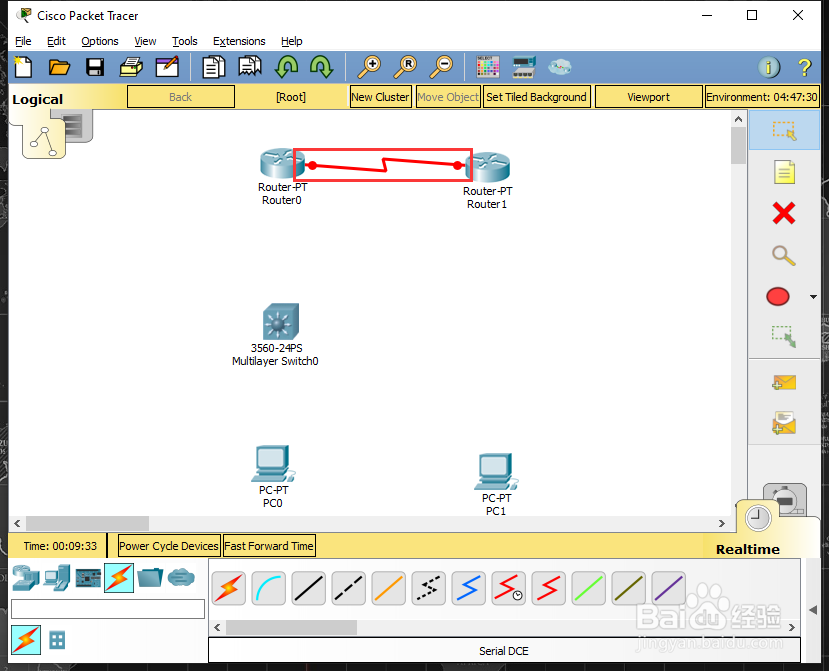Click the device search input field
829x671 pixels.
(108, 609)
